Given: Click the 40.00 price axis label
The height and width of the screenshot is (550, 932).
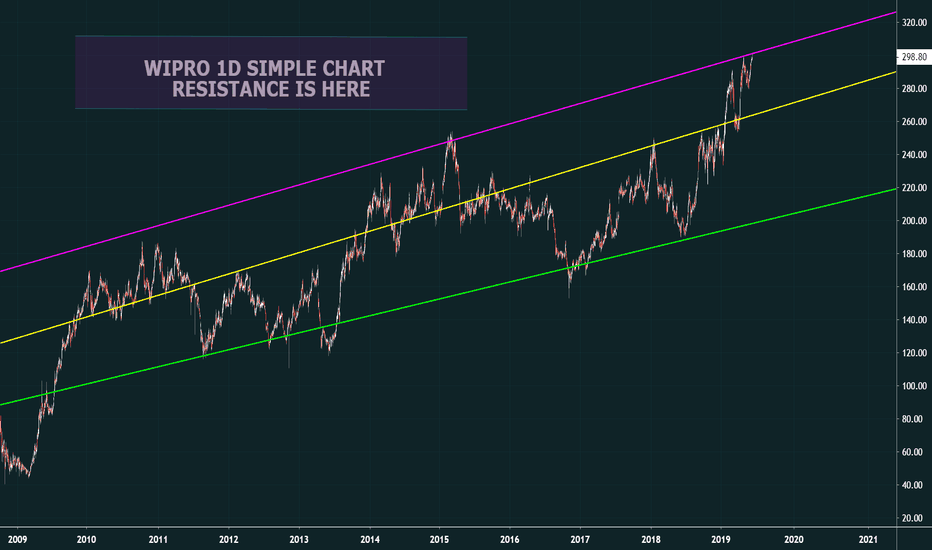Looking at the screenshot, I should tap(913, 485).
